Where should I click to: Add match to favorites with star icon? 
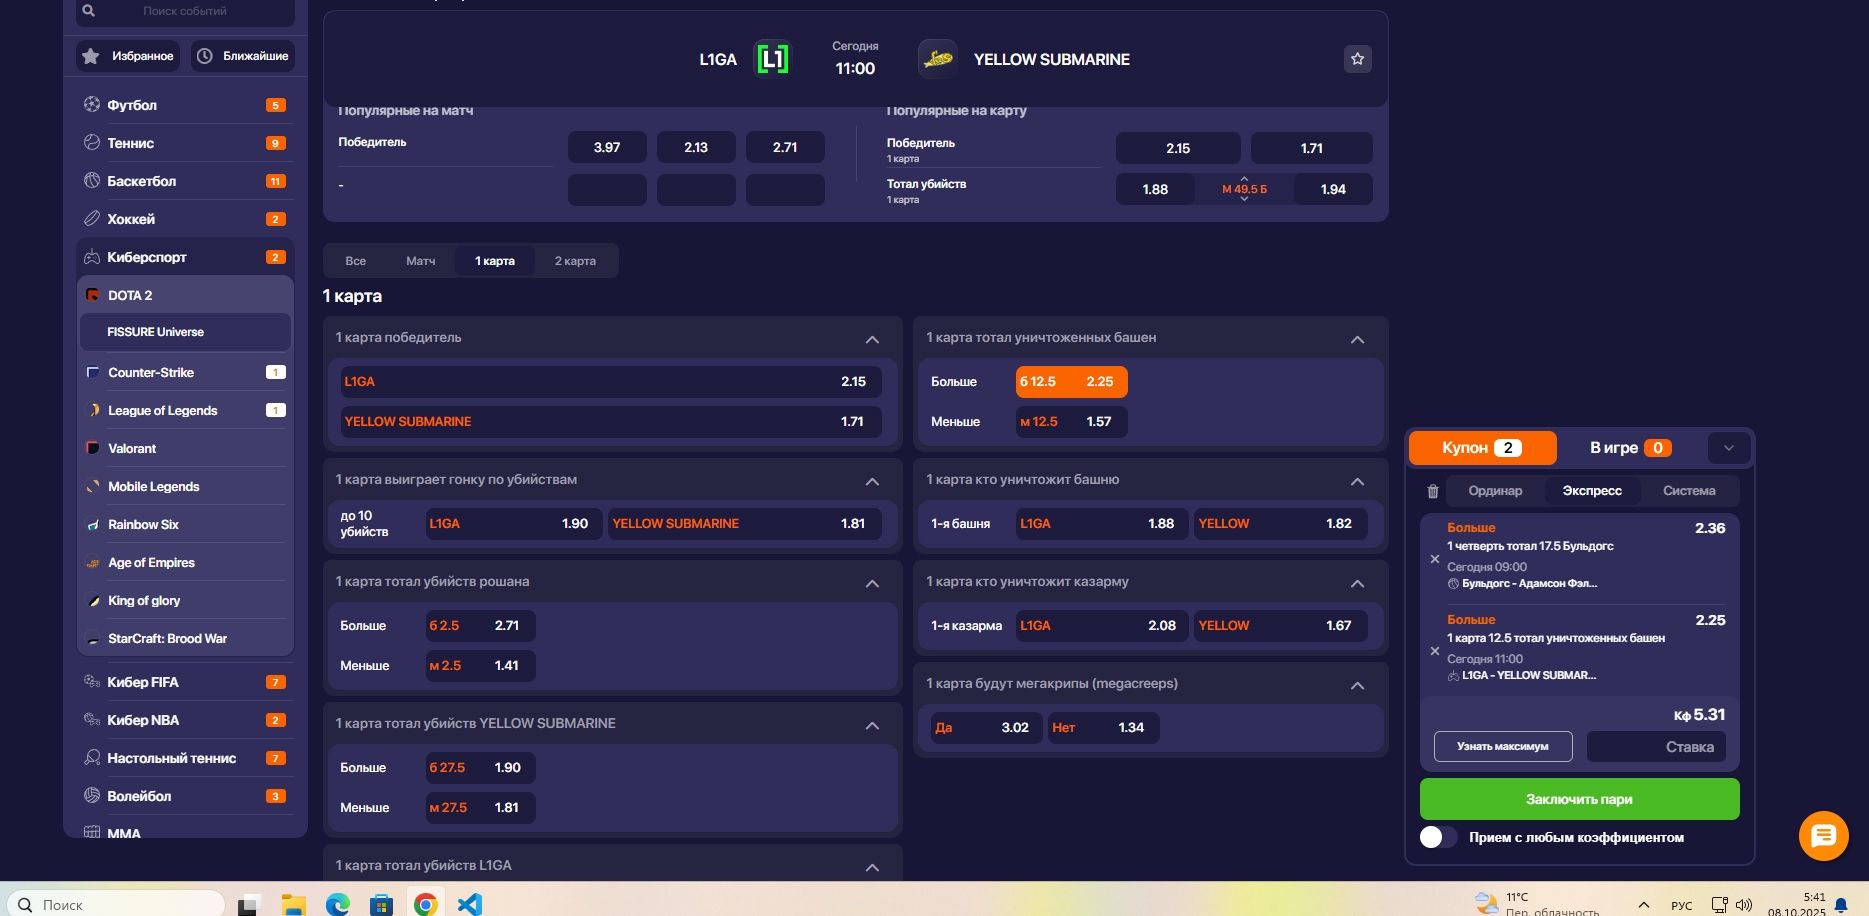(1357, 59)
